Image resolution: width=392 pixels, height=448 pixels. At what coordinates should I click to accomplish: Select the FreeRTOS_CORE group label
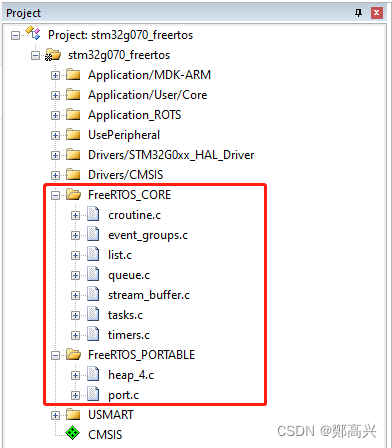(130, 195)
